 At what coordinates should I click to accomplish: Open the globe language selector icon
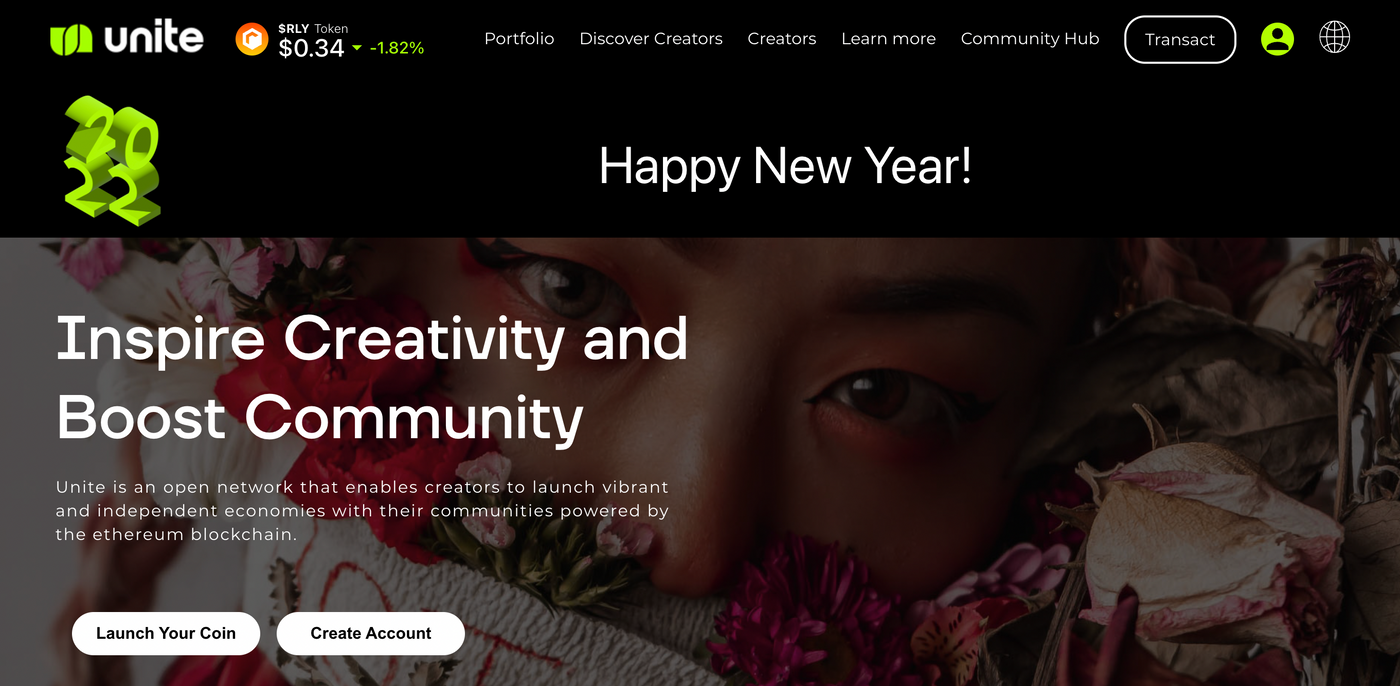[x=1334, y=38]
